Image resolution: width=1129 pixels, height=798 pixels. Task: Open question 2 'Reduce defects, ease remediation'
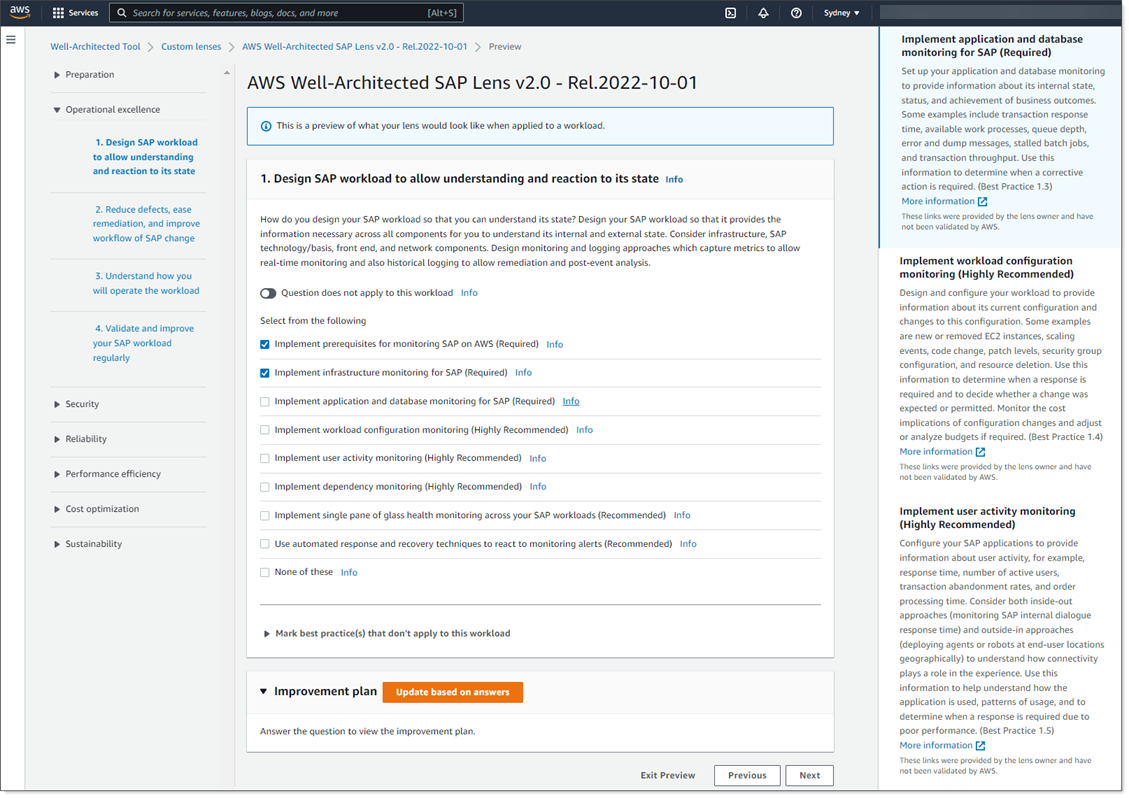(x=146, y=224)
